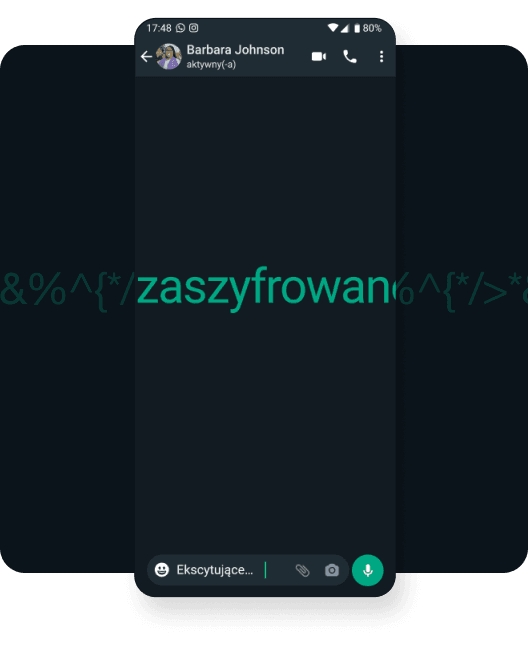The width and height of the screenshot is (528, 647).
Task: Tap the WhatsApp notification icon in status bar
Action: click(180, 28)
